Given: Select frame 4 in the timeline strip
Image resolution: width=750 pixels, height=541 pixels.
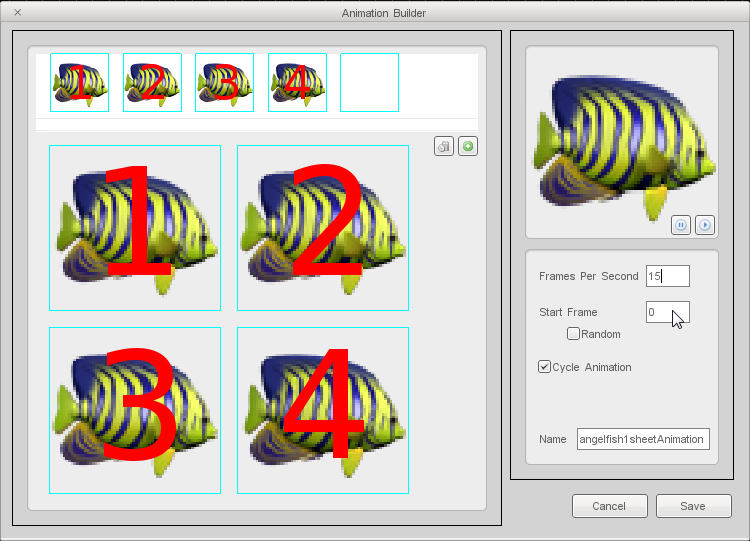Looking at the screenshot, I should pos(298,82).
